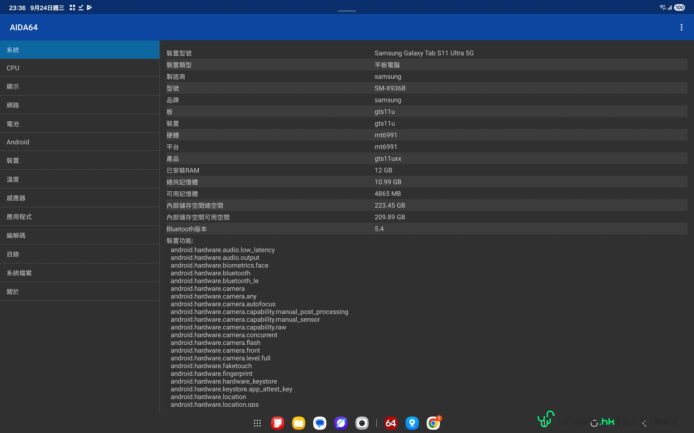Select the 平板電腦 device type value
The image size is (694, 433).
[x=387, y=65]
